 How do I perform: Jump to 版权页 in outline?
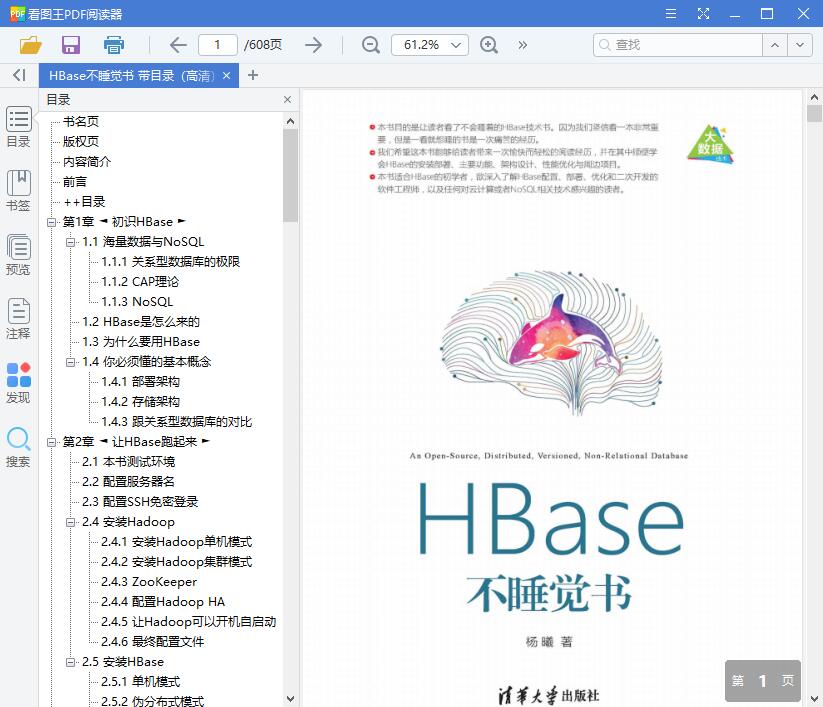(81, 142)
